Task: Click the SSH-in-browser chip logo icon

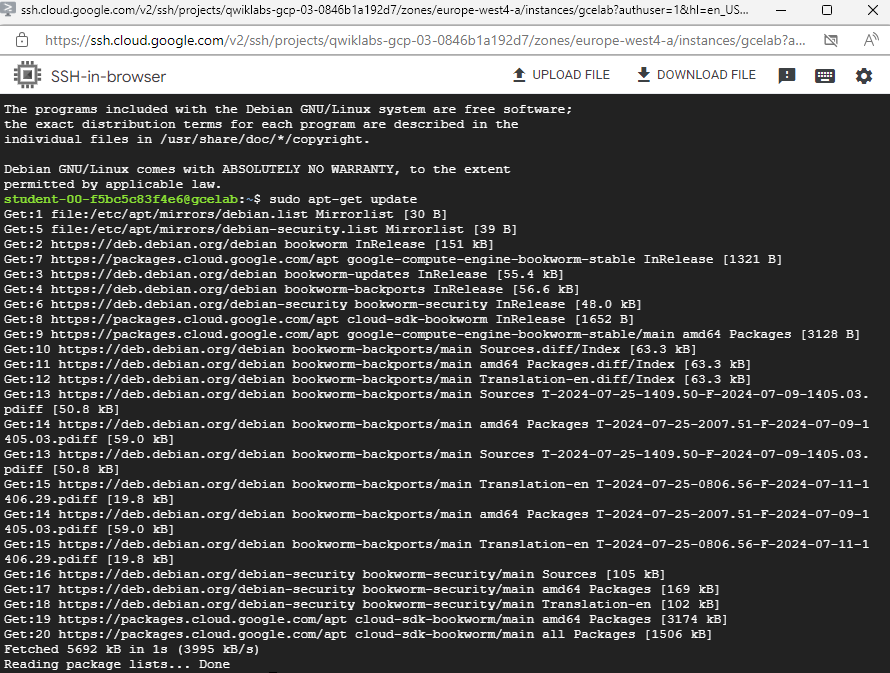Action: tap(27, 75)
